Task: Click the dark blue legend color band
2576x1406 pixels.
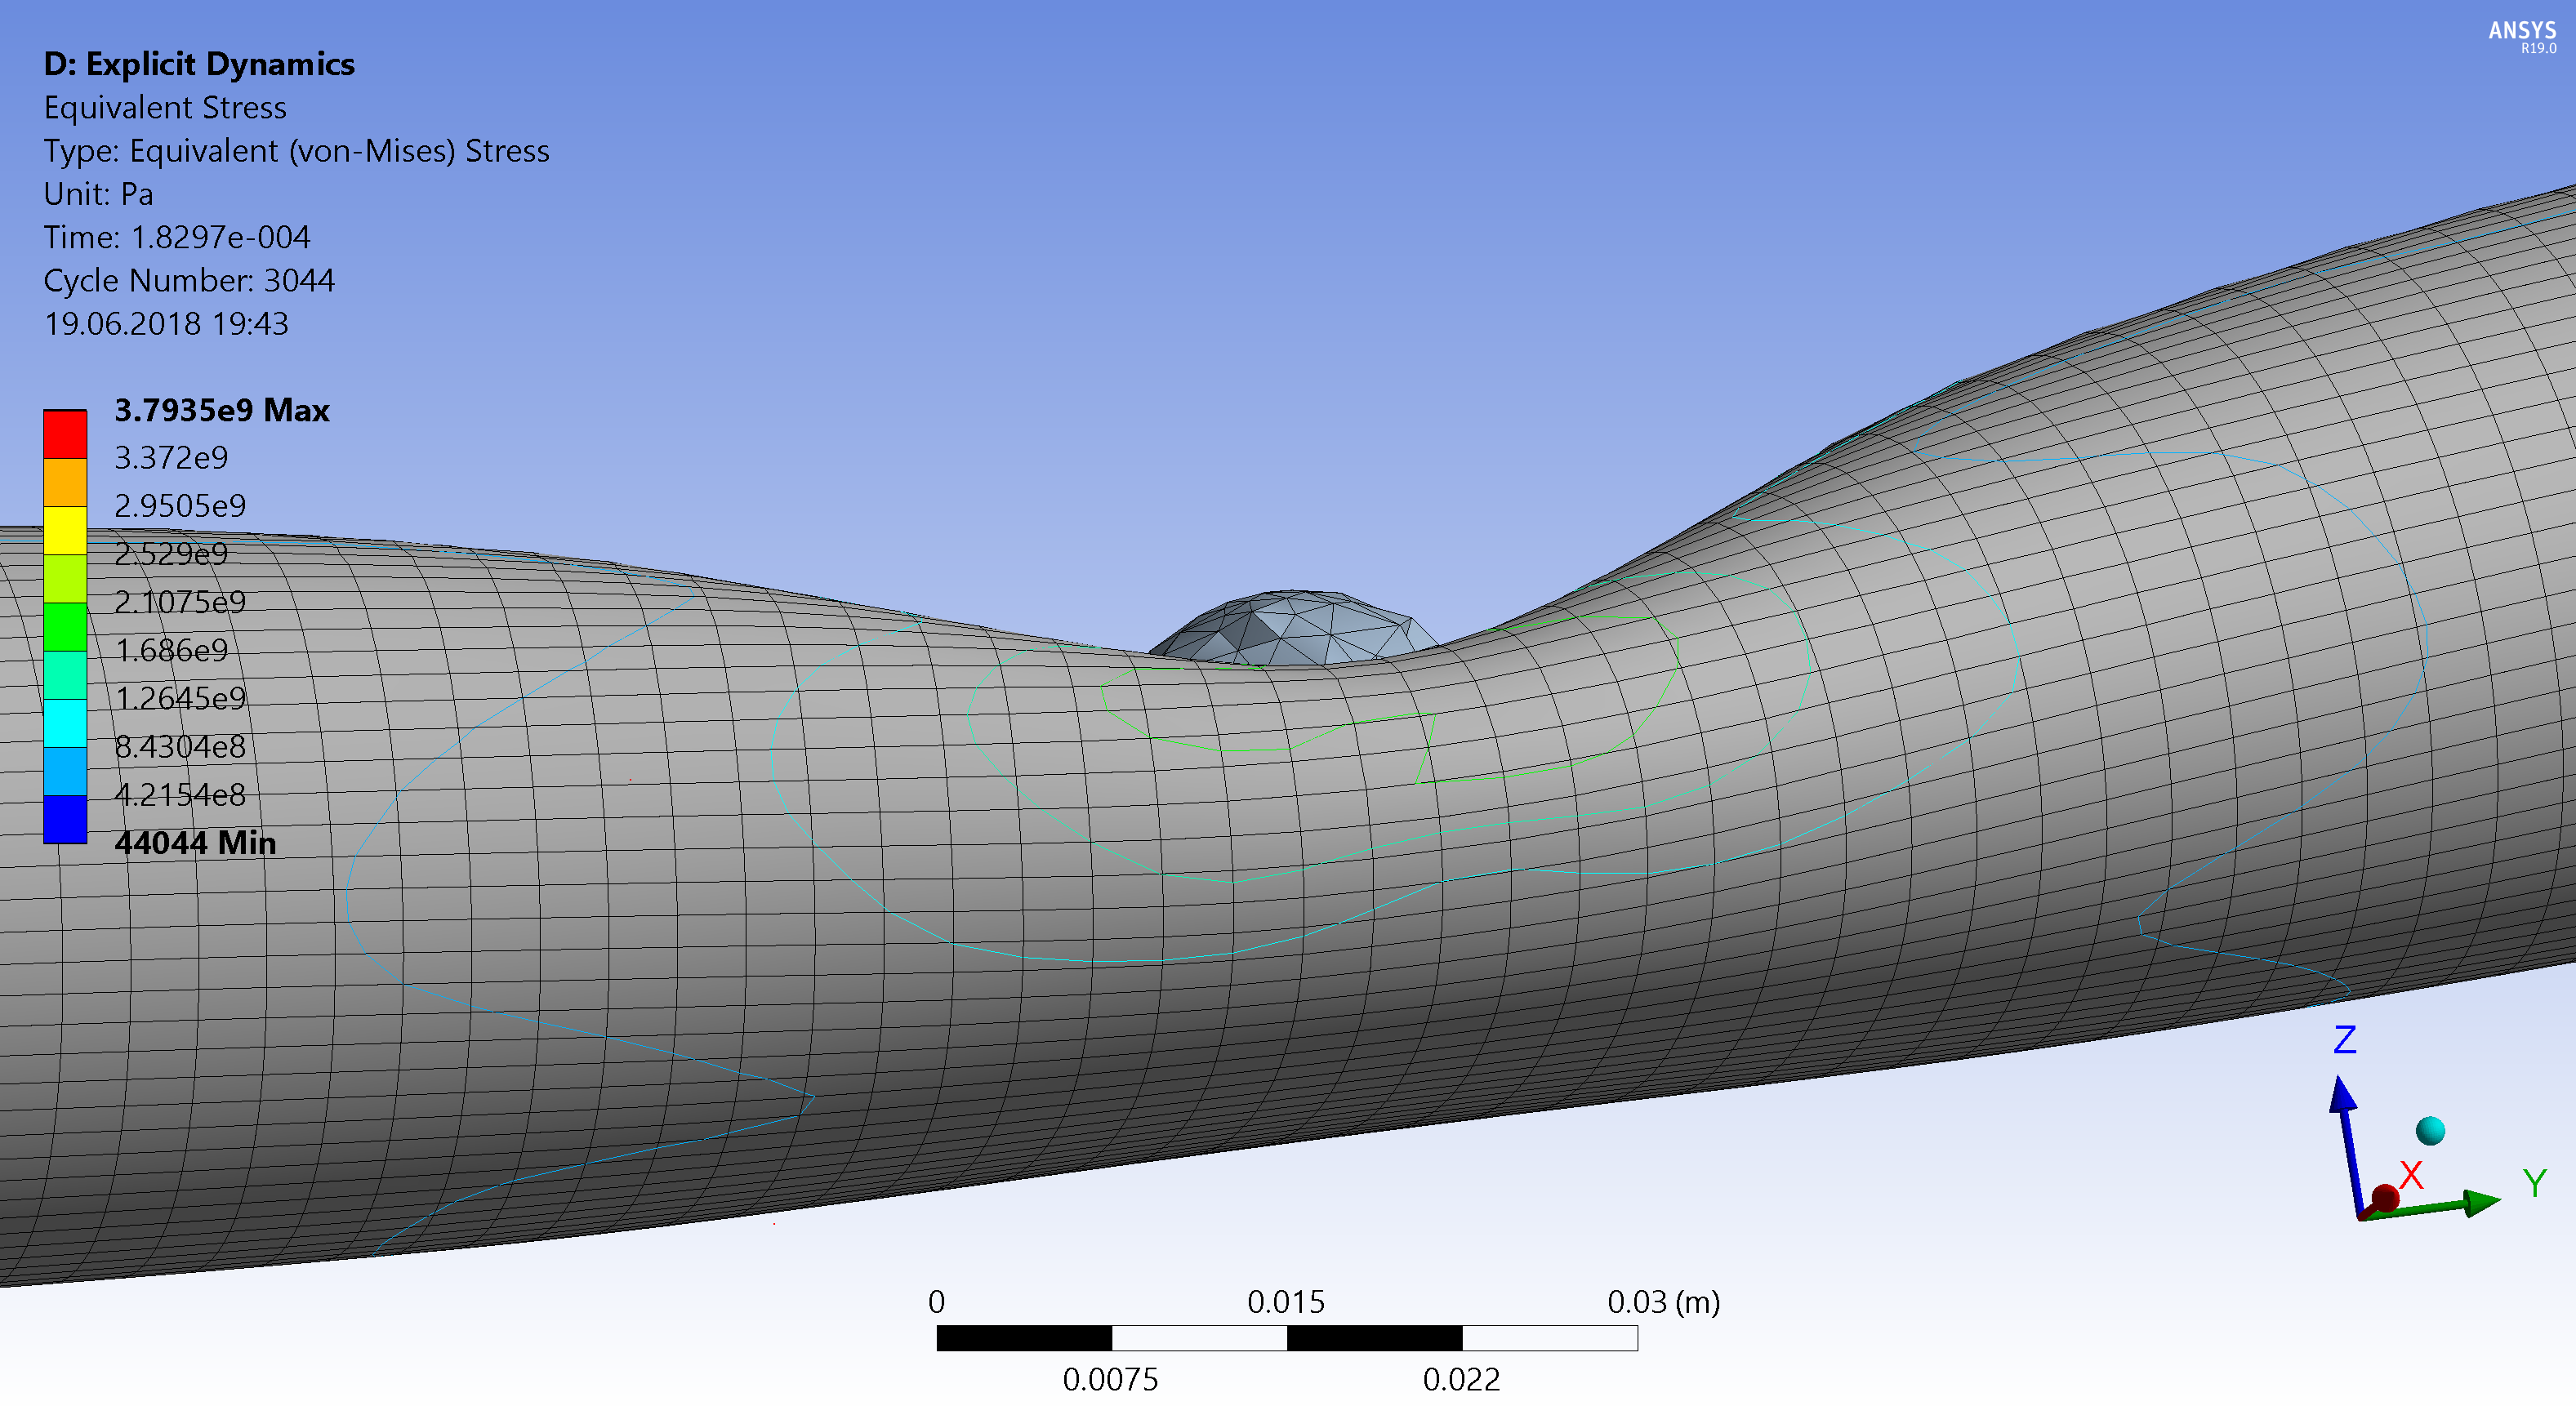Action: click(x=65, y=819)
